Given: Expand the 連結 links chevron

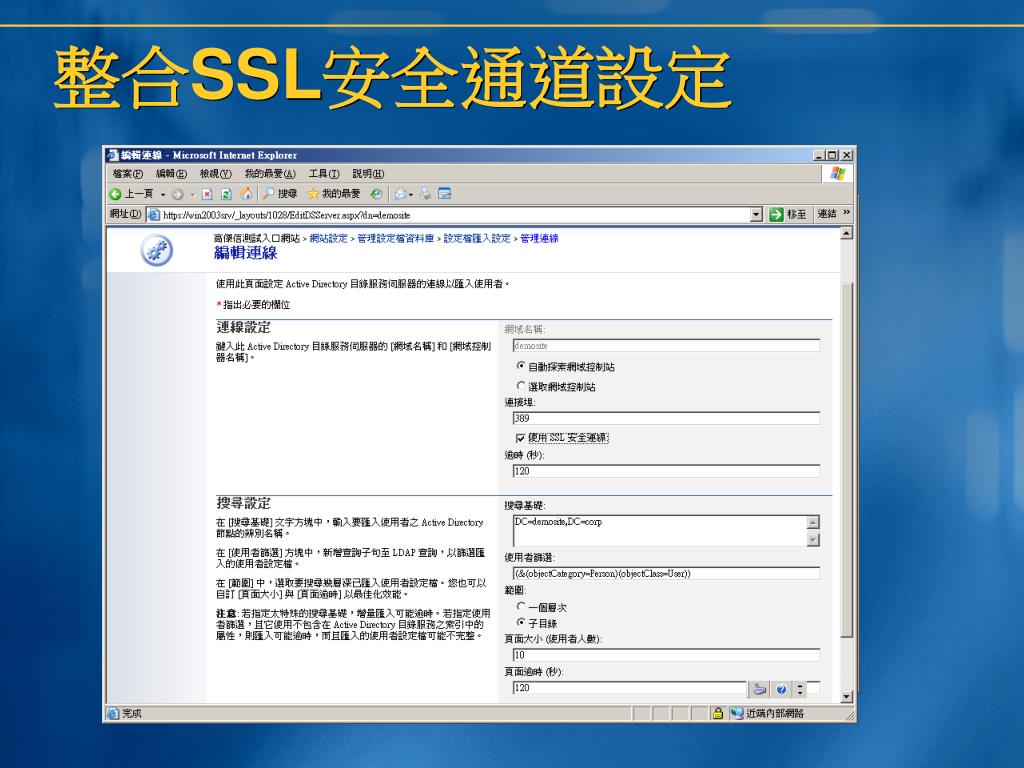Looking at the screenshot, I should pyautogui.click(x=846, y=213).
